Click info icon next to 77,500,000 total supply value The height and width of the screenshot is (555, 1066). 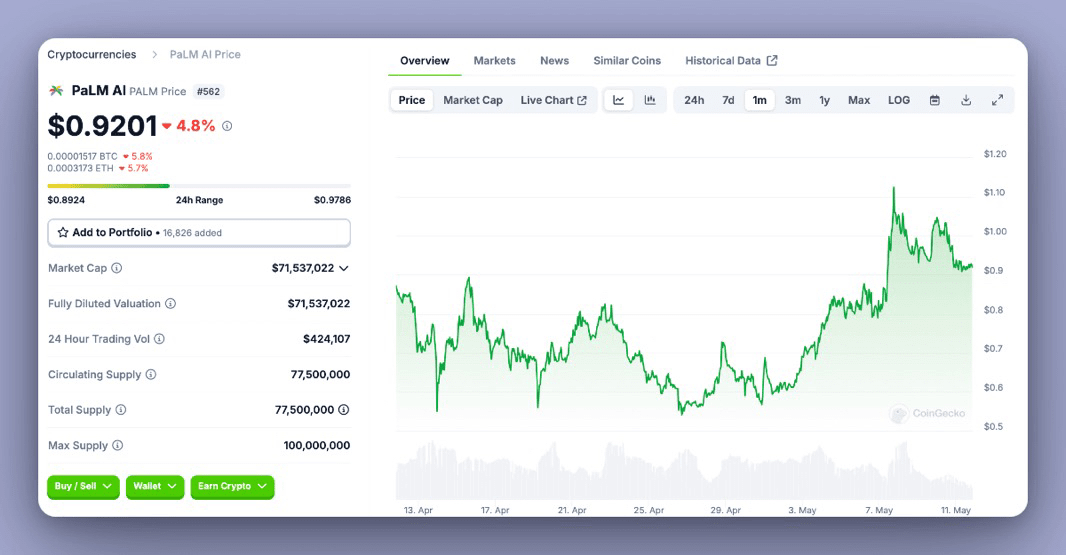344,409
